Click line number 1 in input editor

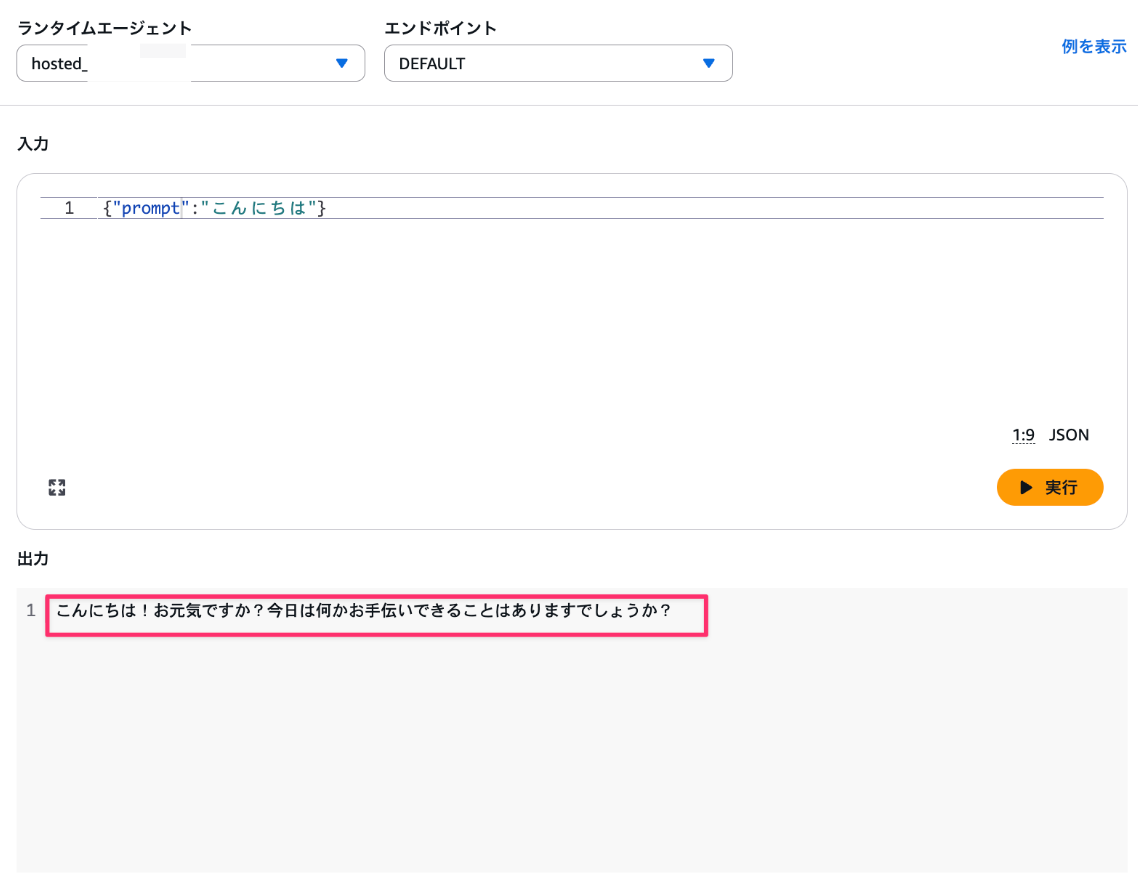pyautogui.click(x=69, y=208)
